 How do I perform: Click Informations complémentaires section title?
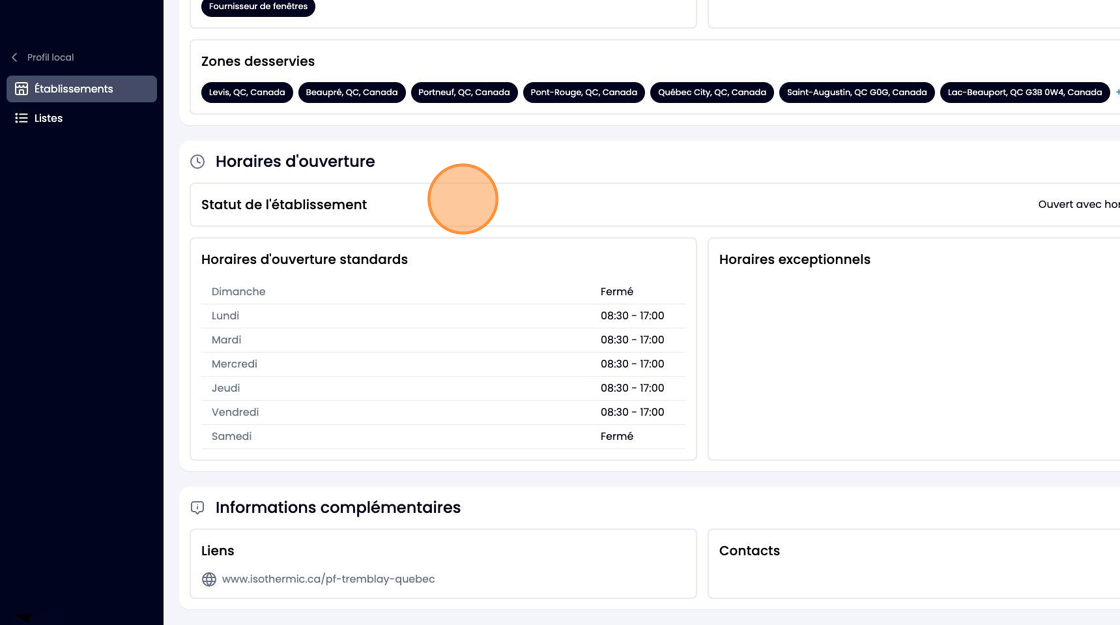[x=338, y=508]
